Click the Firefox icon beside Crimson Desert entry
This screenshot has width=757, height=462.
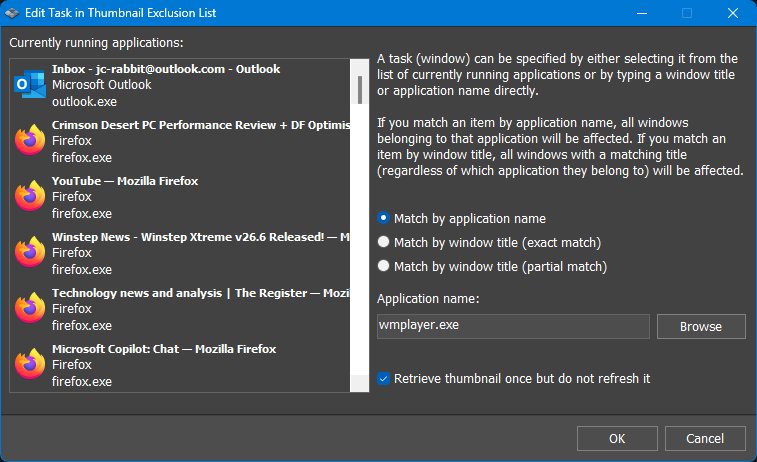coord(29,140)
